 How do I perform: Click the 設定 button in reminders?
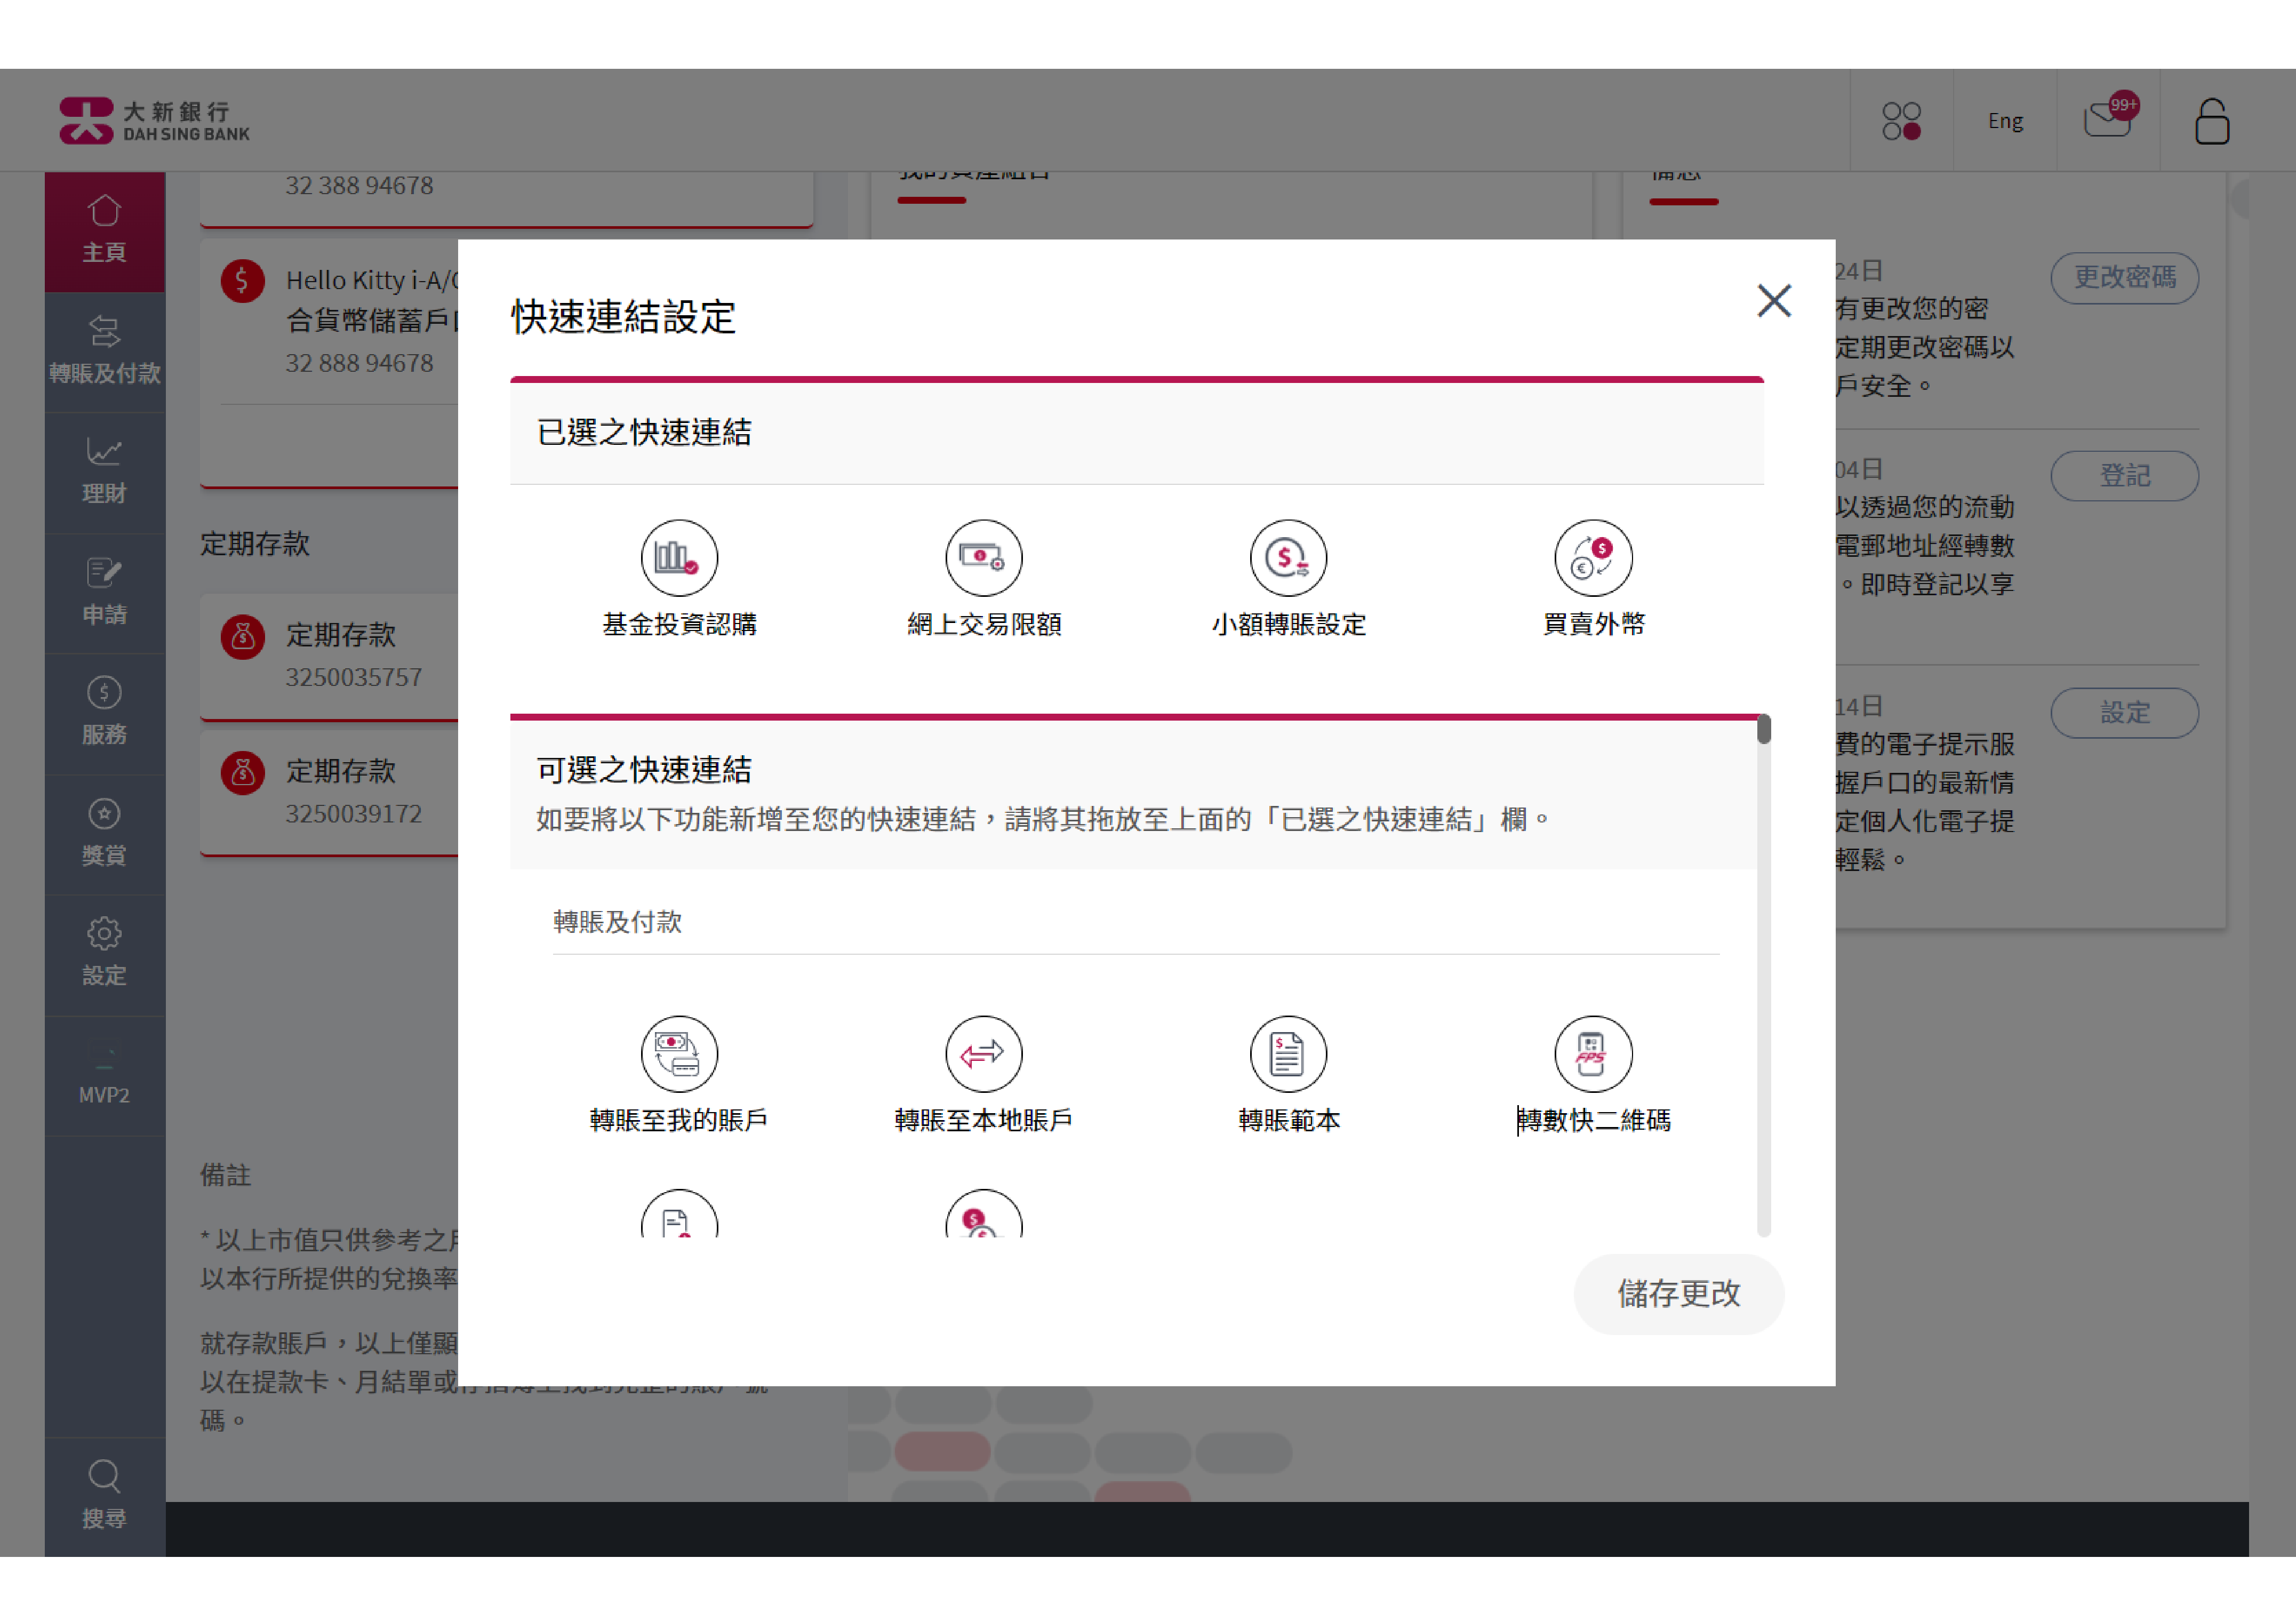tap(2124, 712)
